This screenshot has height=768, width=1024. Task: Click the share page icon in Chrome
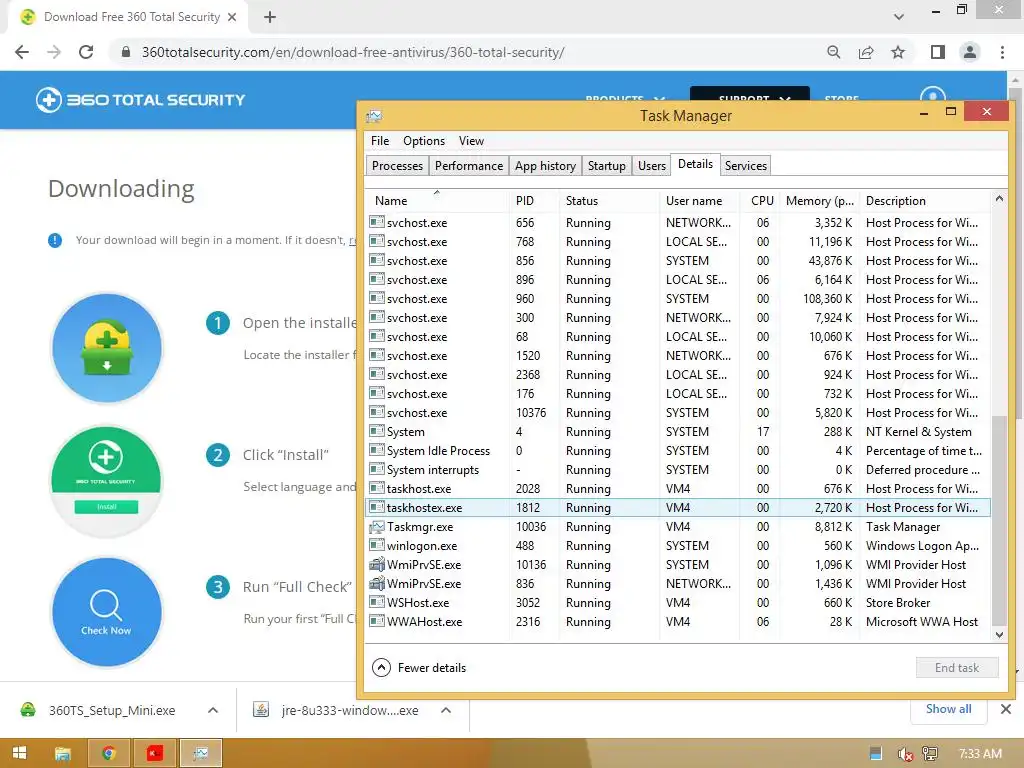tap(866, 52)
